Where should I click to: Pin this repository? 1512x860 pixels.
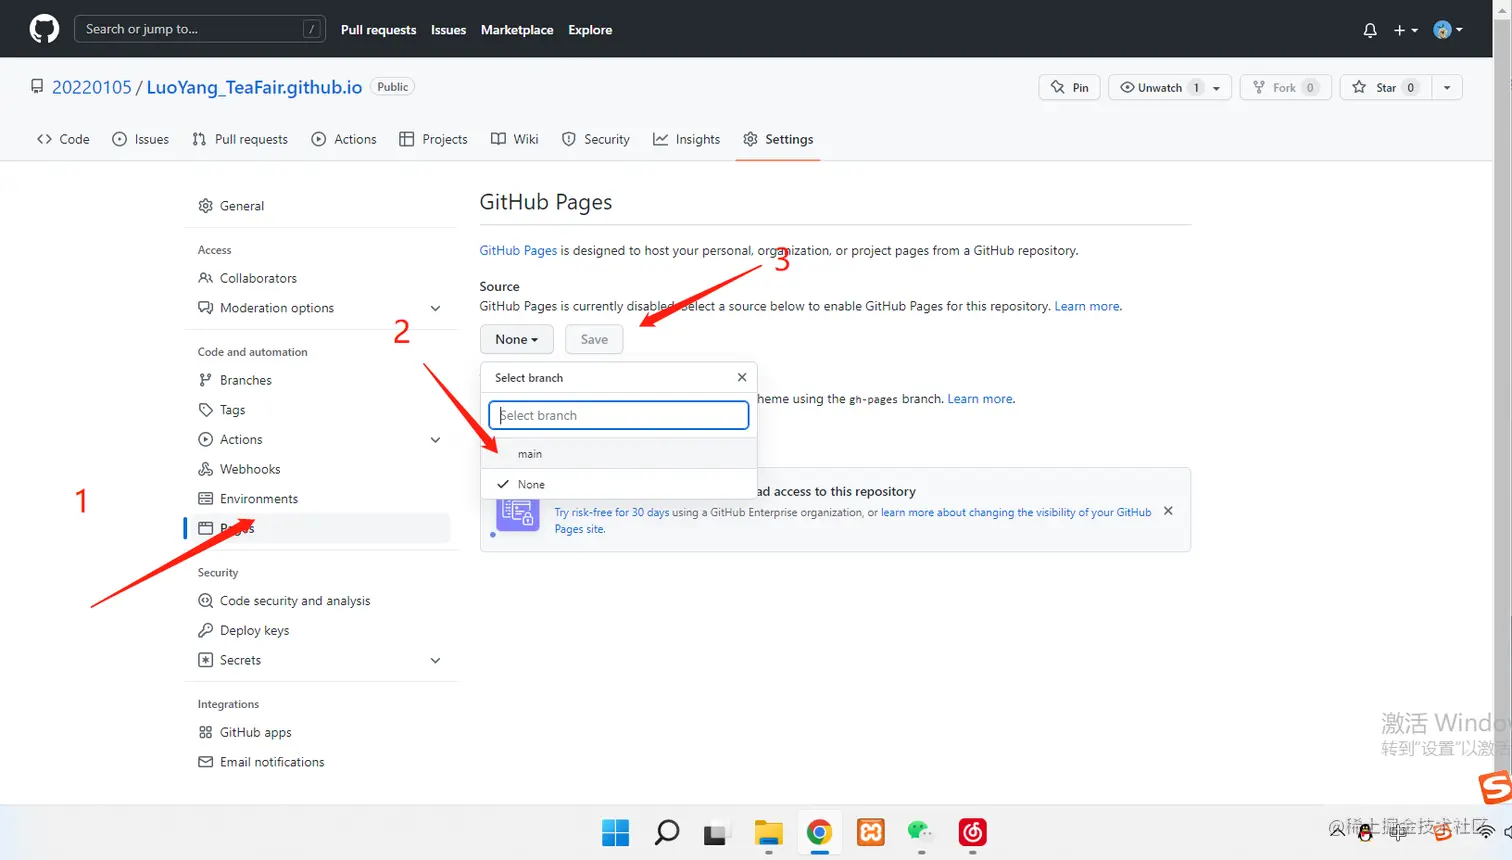pos(1070,87)
